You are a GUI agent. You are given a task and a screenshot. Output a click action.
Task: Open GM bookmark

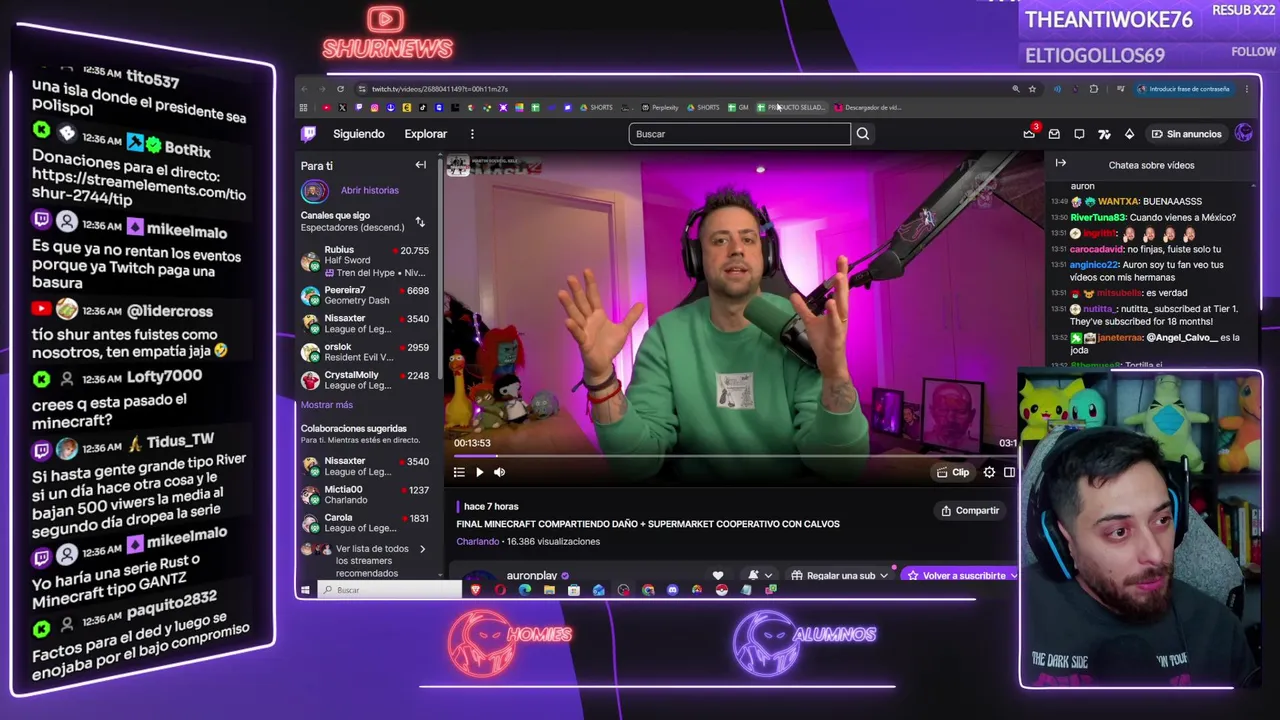[x=738, y=107]
